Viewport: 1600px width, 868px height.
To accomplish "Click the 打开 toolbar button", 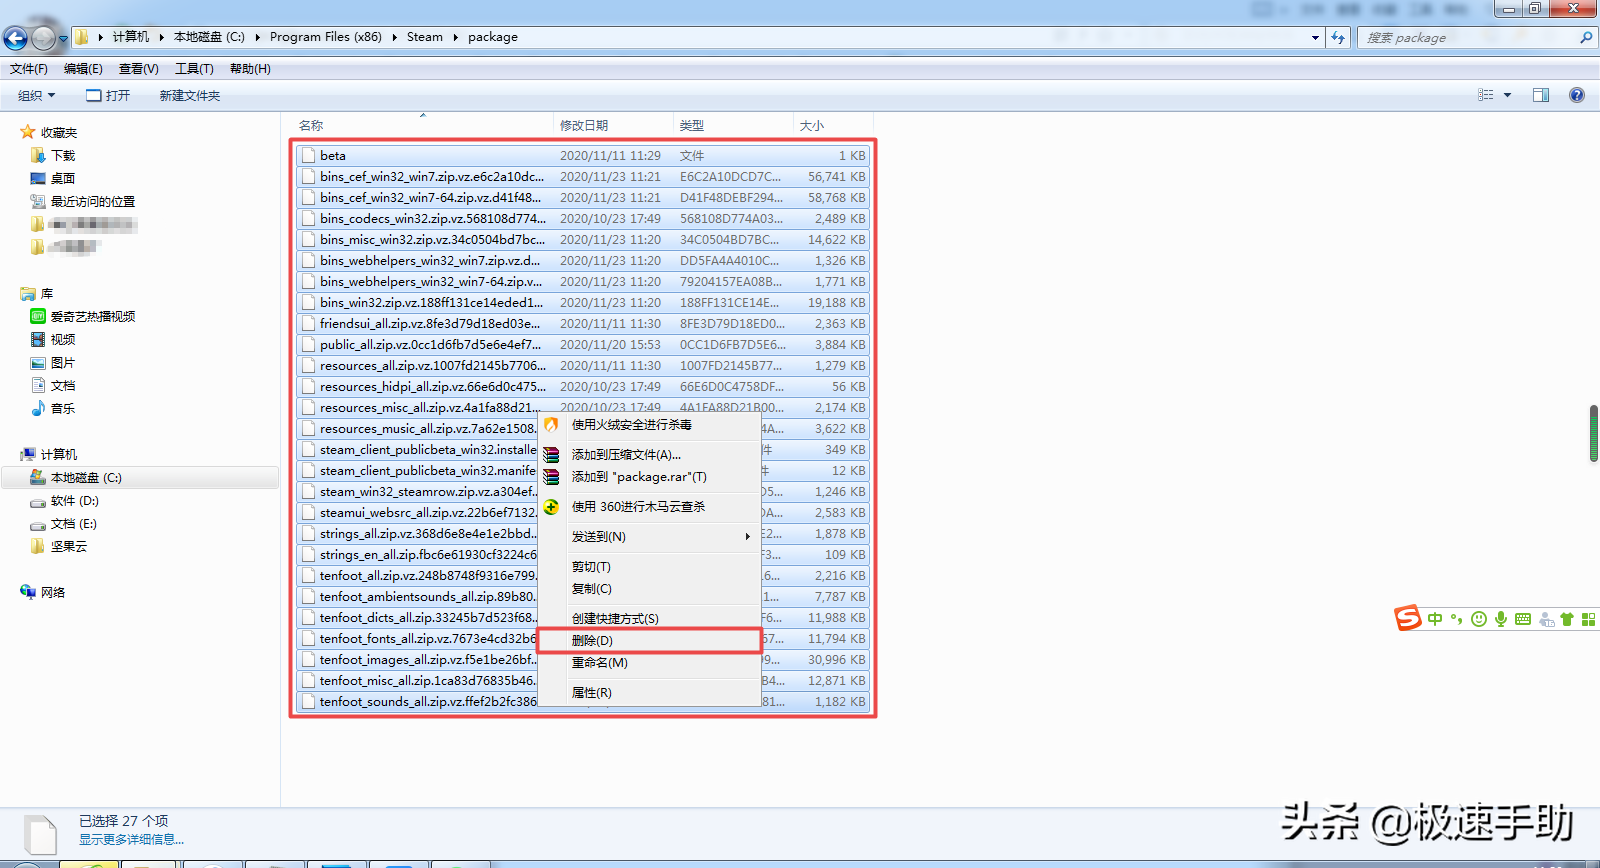I will 108,95.
